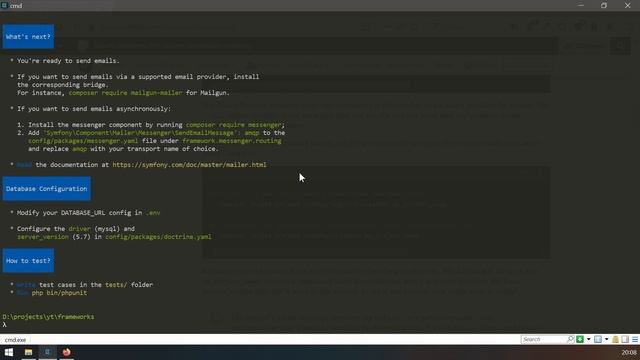Click the lock icon in status bar
Image resolution: width=640 pixels, height=360 pixels.
pyautogui.click(x=616, y=339)
